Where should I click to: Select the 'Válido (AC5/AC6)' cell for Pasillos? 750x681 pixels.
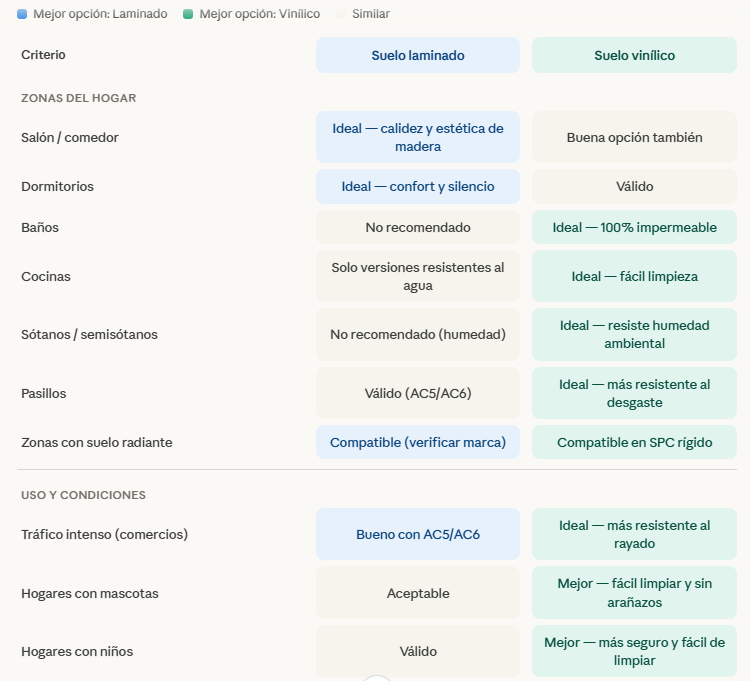point(417,393)
